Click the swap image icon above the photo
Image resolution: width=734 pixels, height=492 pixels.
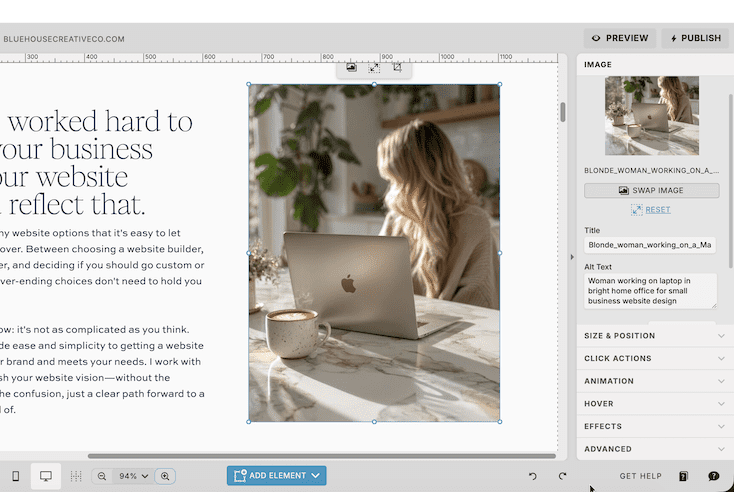pos(351,67)
